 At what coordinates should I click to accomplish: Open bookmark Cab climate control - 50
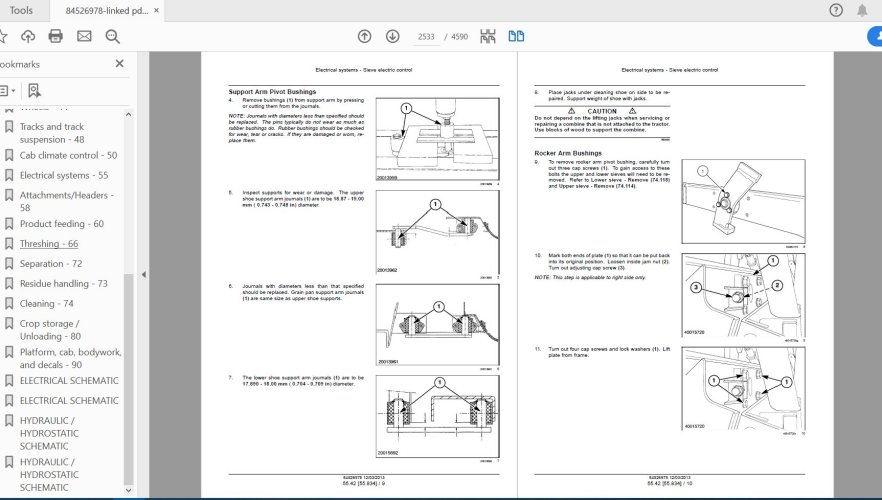click(69, 155)
